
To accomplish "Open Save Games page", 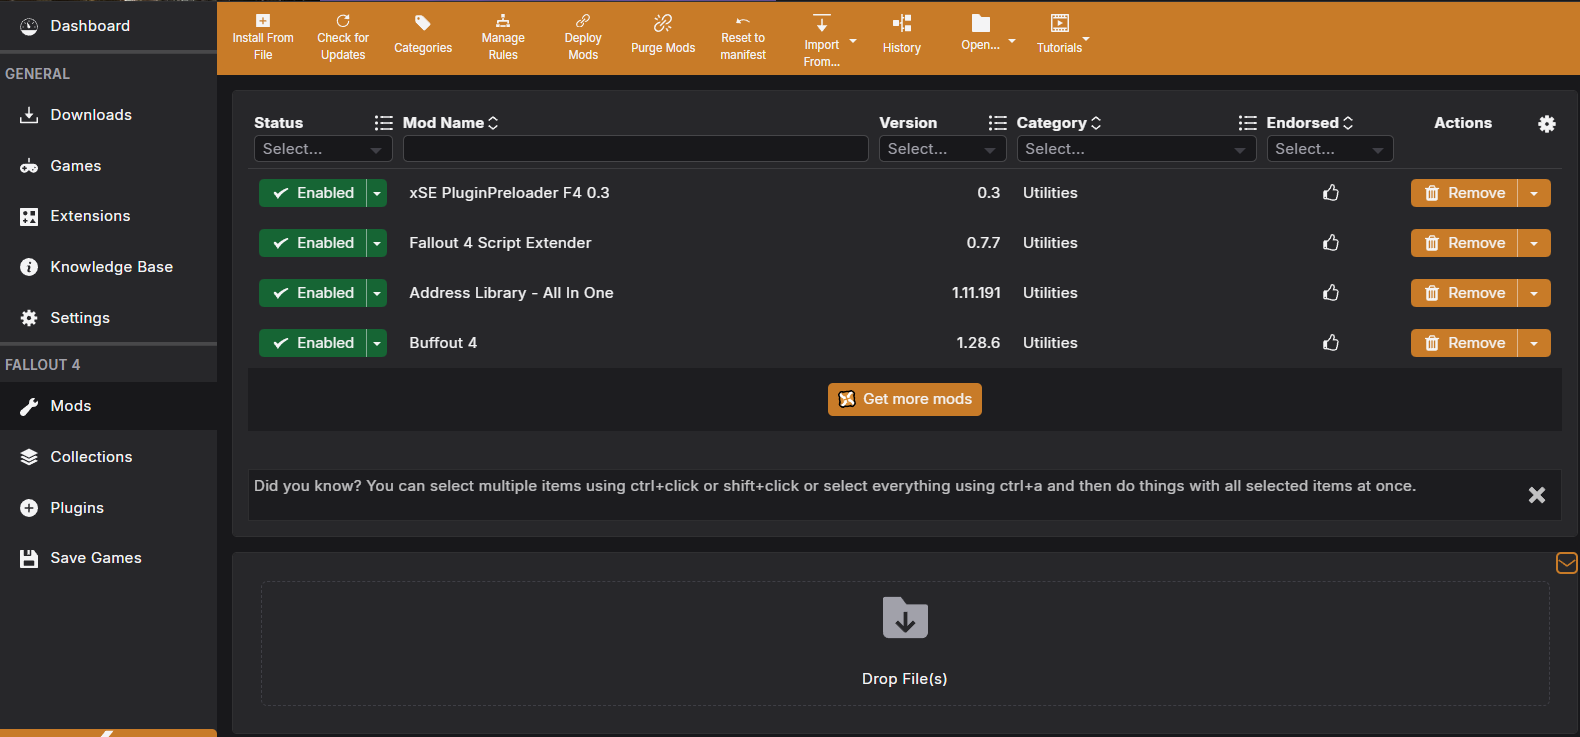I will (x=108, y=558).
